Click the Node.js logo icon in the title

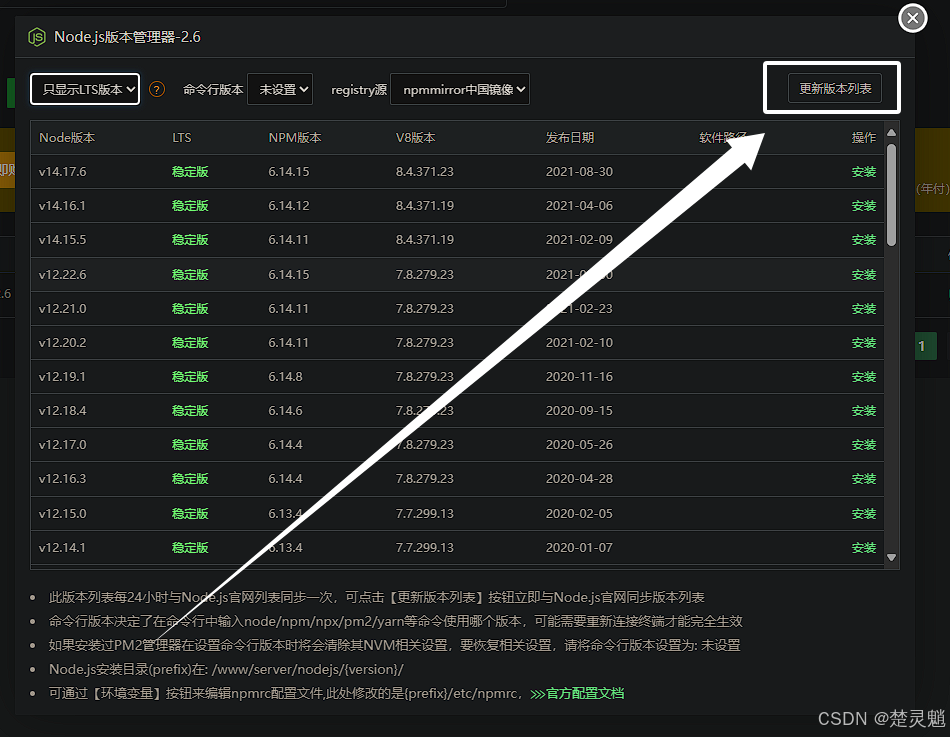(x=37, y=37)
